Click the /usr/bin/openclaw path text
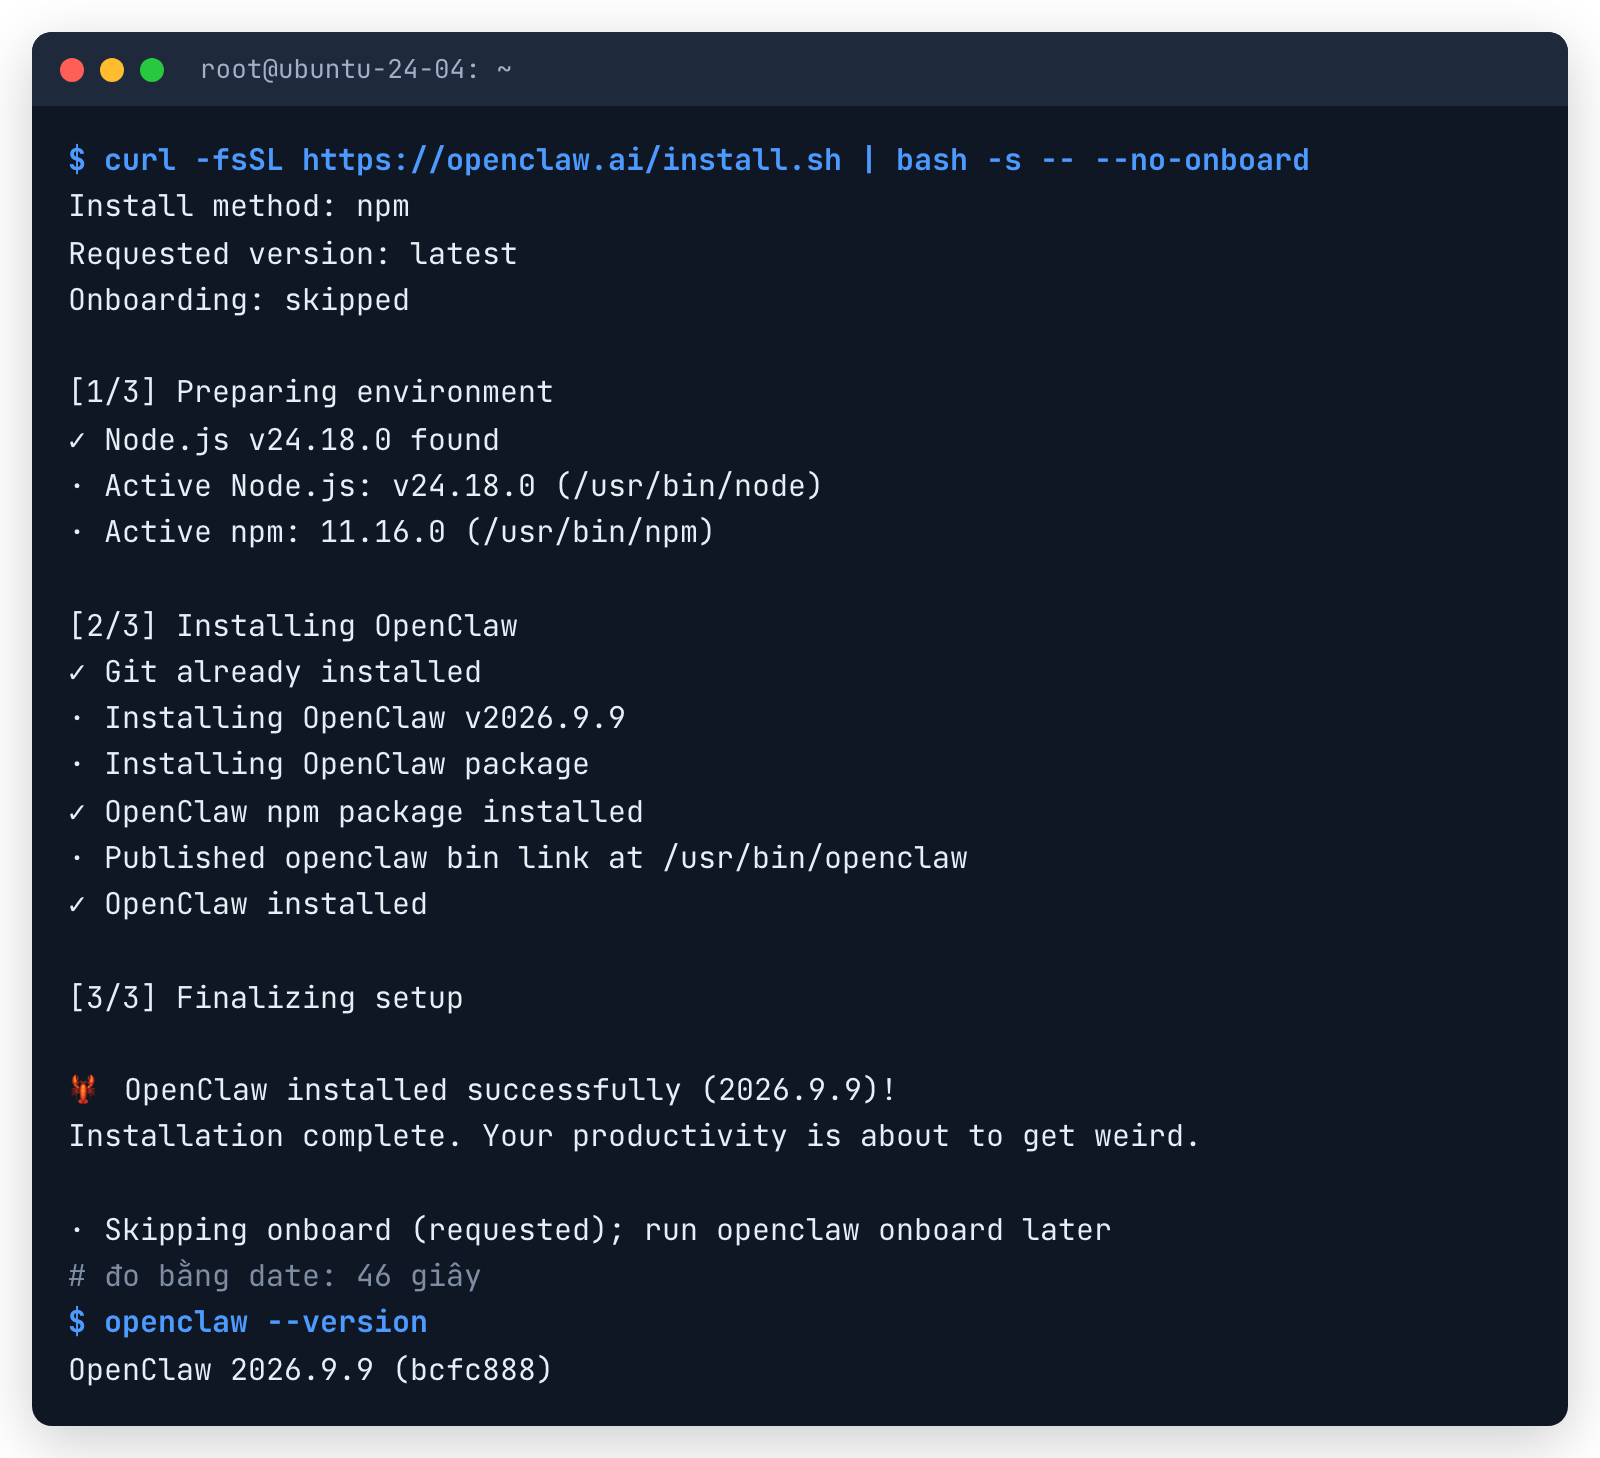Screen dimensions: 1600x1458 pos(816,858)
